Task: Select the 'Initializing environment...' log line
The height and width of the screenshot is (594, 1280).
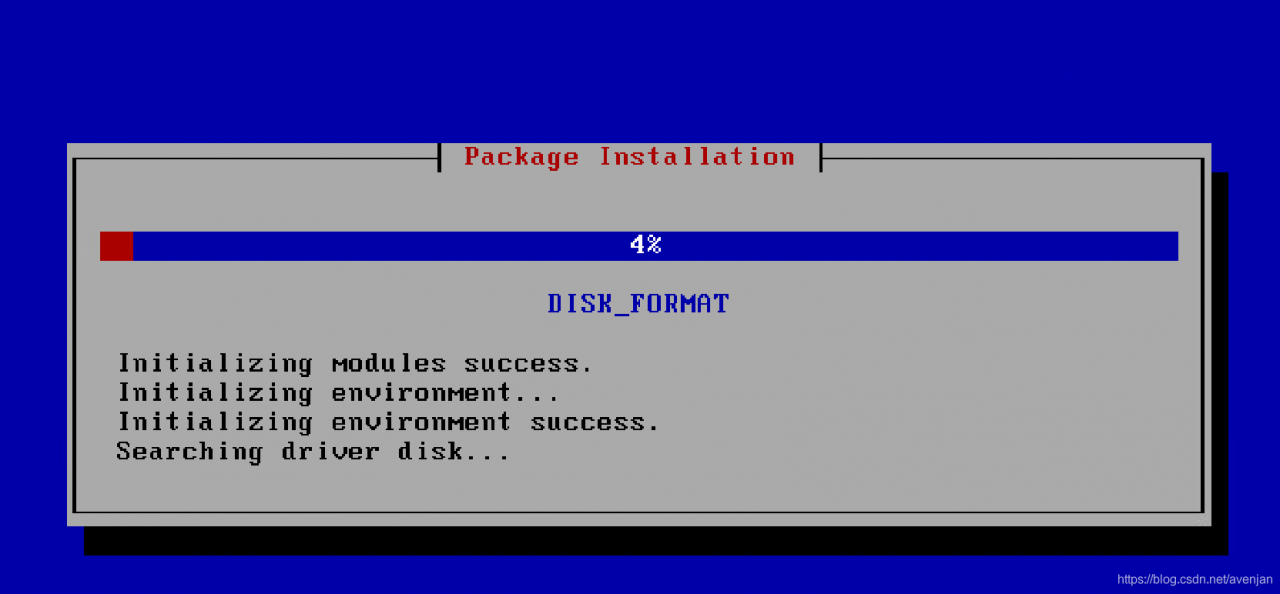Action: click(338, 392)
